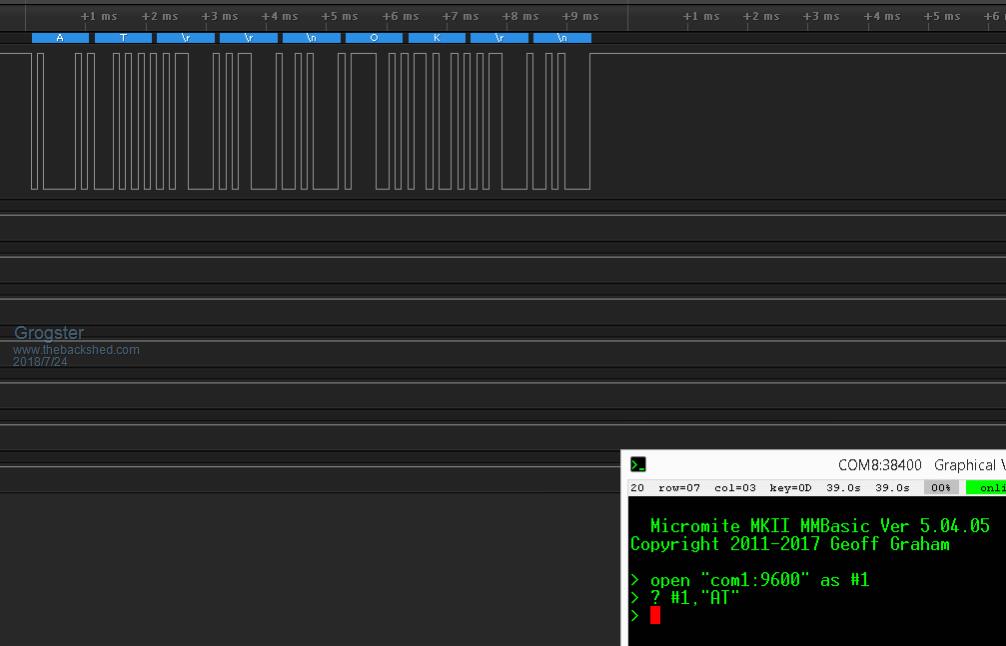Open the www.thebackshed.com link

pos(76,350)
